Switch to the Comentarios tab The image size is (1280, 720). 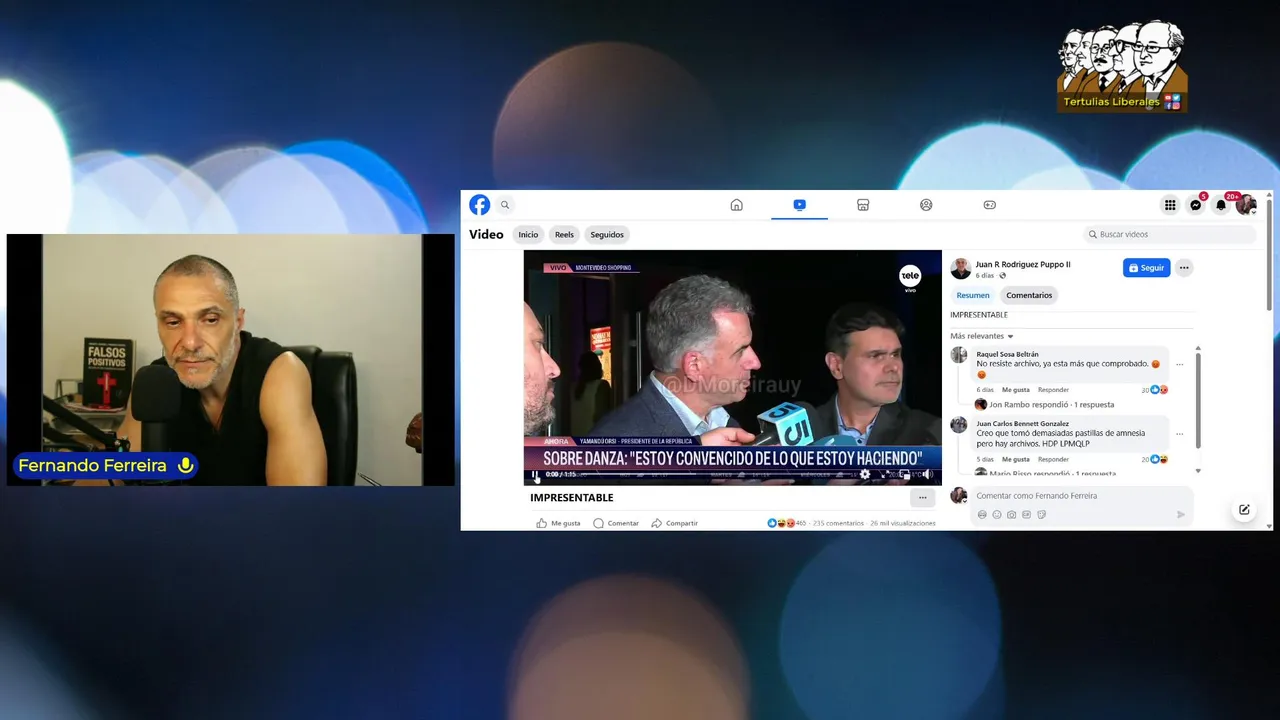point(1029,295)
